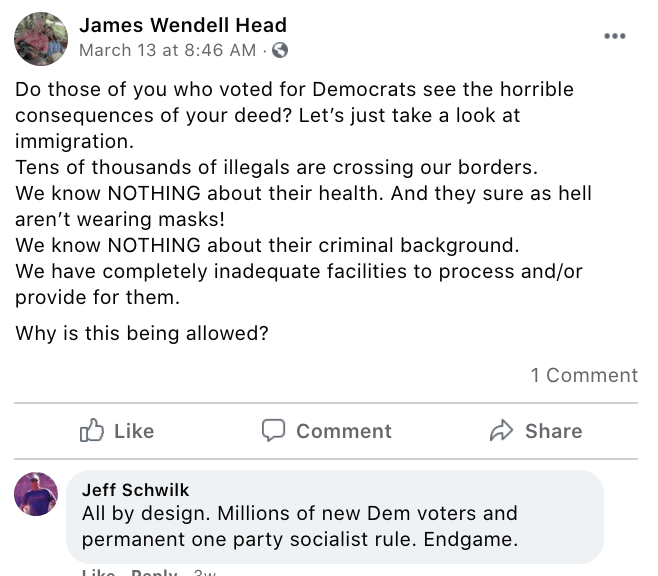Image resolution: width=658 pixels, height=576 pixels.
Task: Open James Wendell Head's profile picture
Action: (x=40, y=38)
